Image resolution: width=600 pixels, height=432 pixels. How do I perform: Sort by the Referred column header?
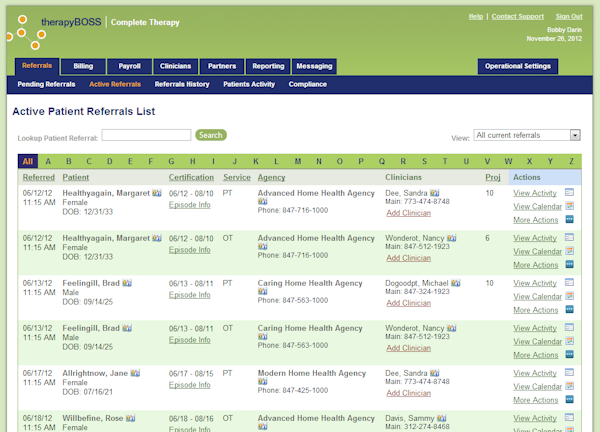(39, 178)
